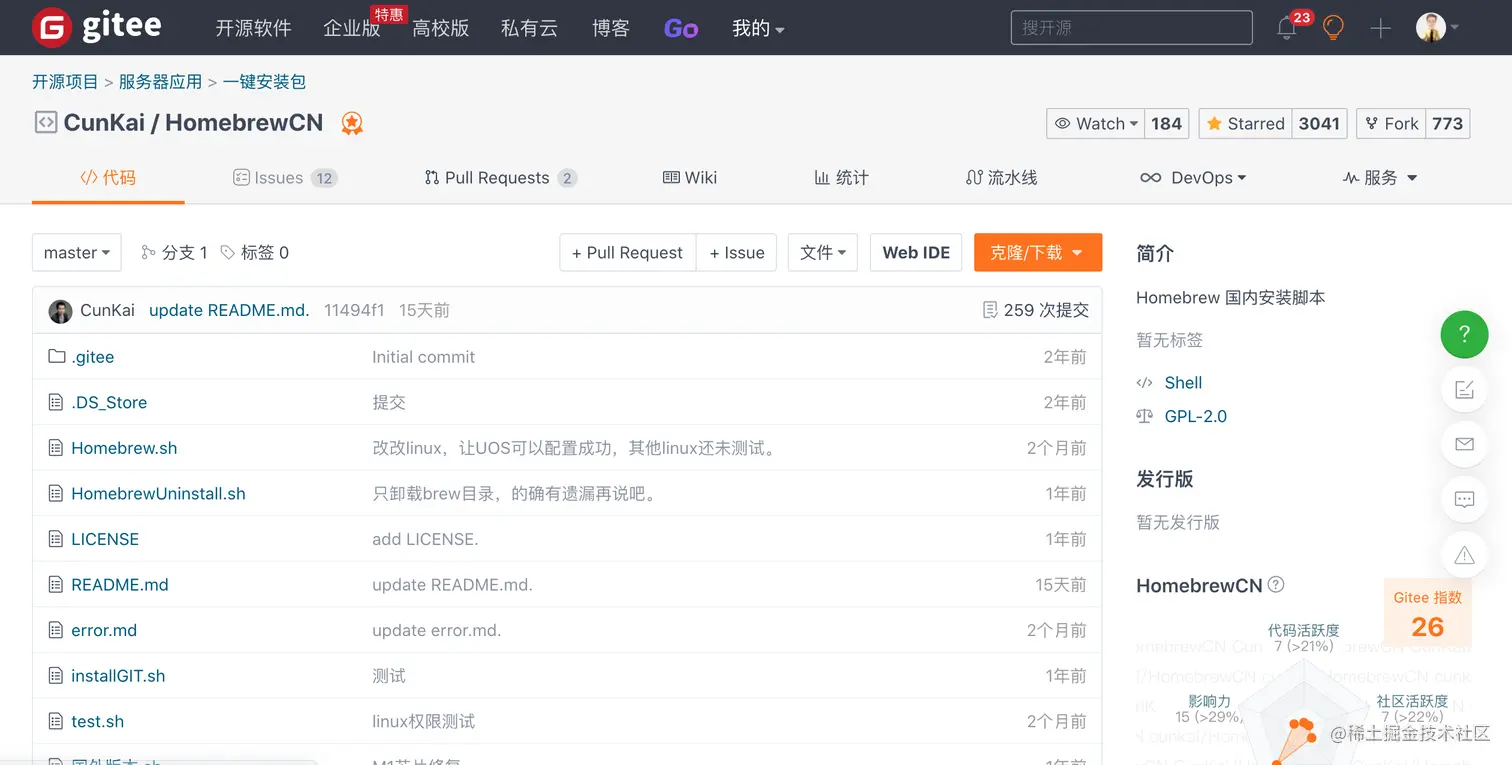Click the plus icon in header

pos(1380,28)
